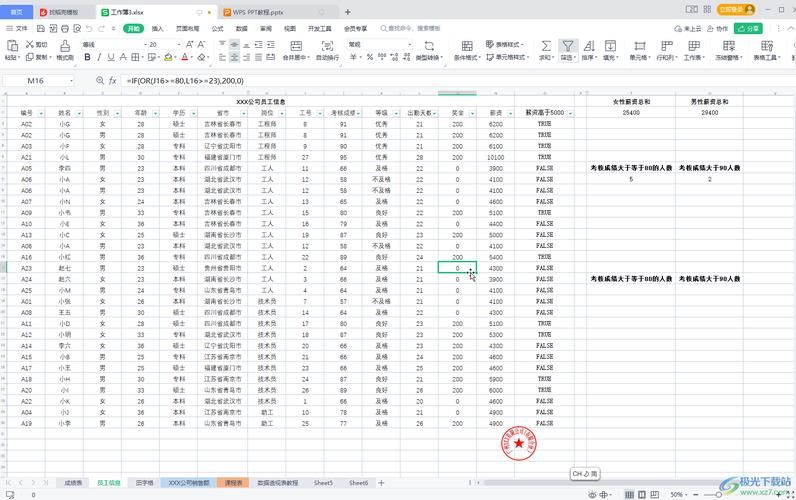796x500 pixels.
Task: Toggle top vertical alignment
Action: 222,45
